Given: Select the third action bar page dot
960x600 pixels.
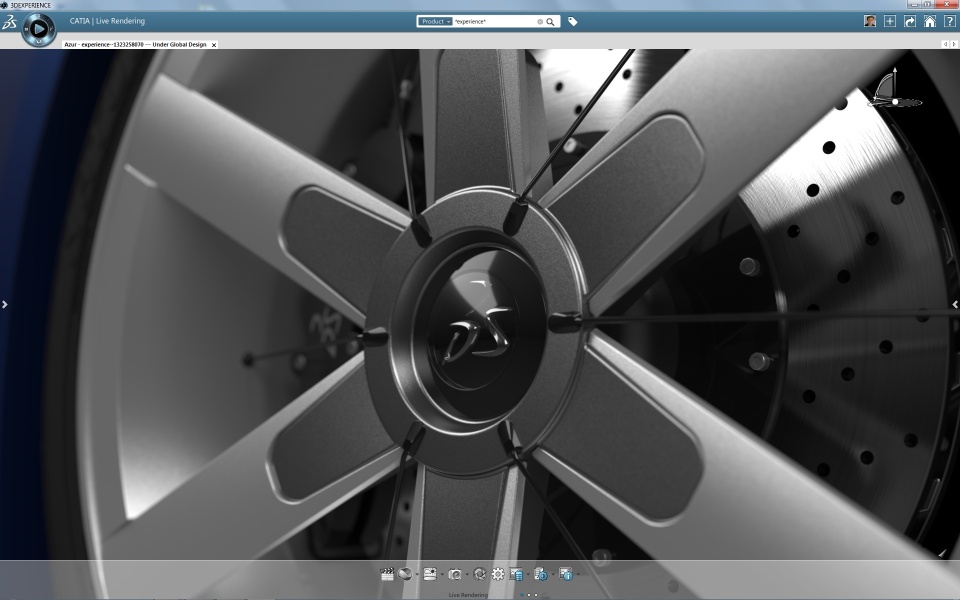Looking at the screenshot, I should [x=536, y=594].
